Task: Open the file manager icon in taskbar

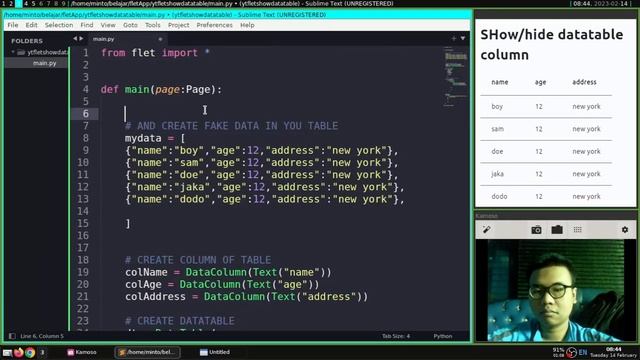Action: pyautogui.click(x=7, y=352)
